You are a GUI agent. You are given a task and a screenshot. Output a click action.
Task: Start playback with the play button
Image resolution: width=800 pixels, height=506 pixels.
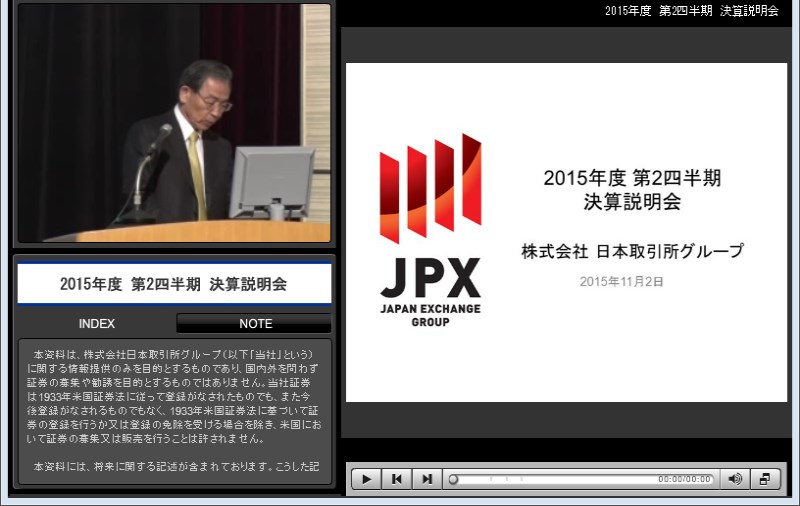coord(366,479)
